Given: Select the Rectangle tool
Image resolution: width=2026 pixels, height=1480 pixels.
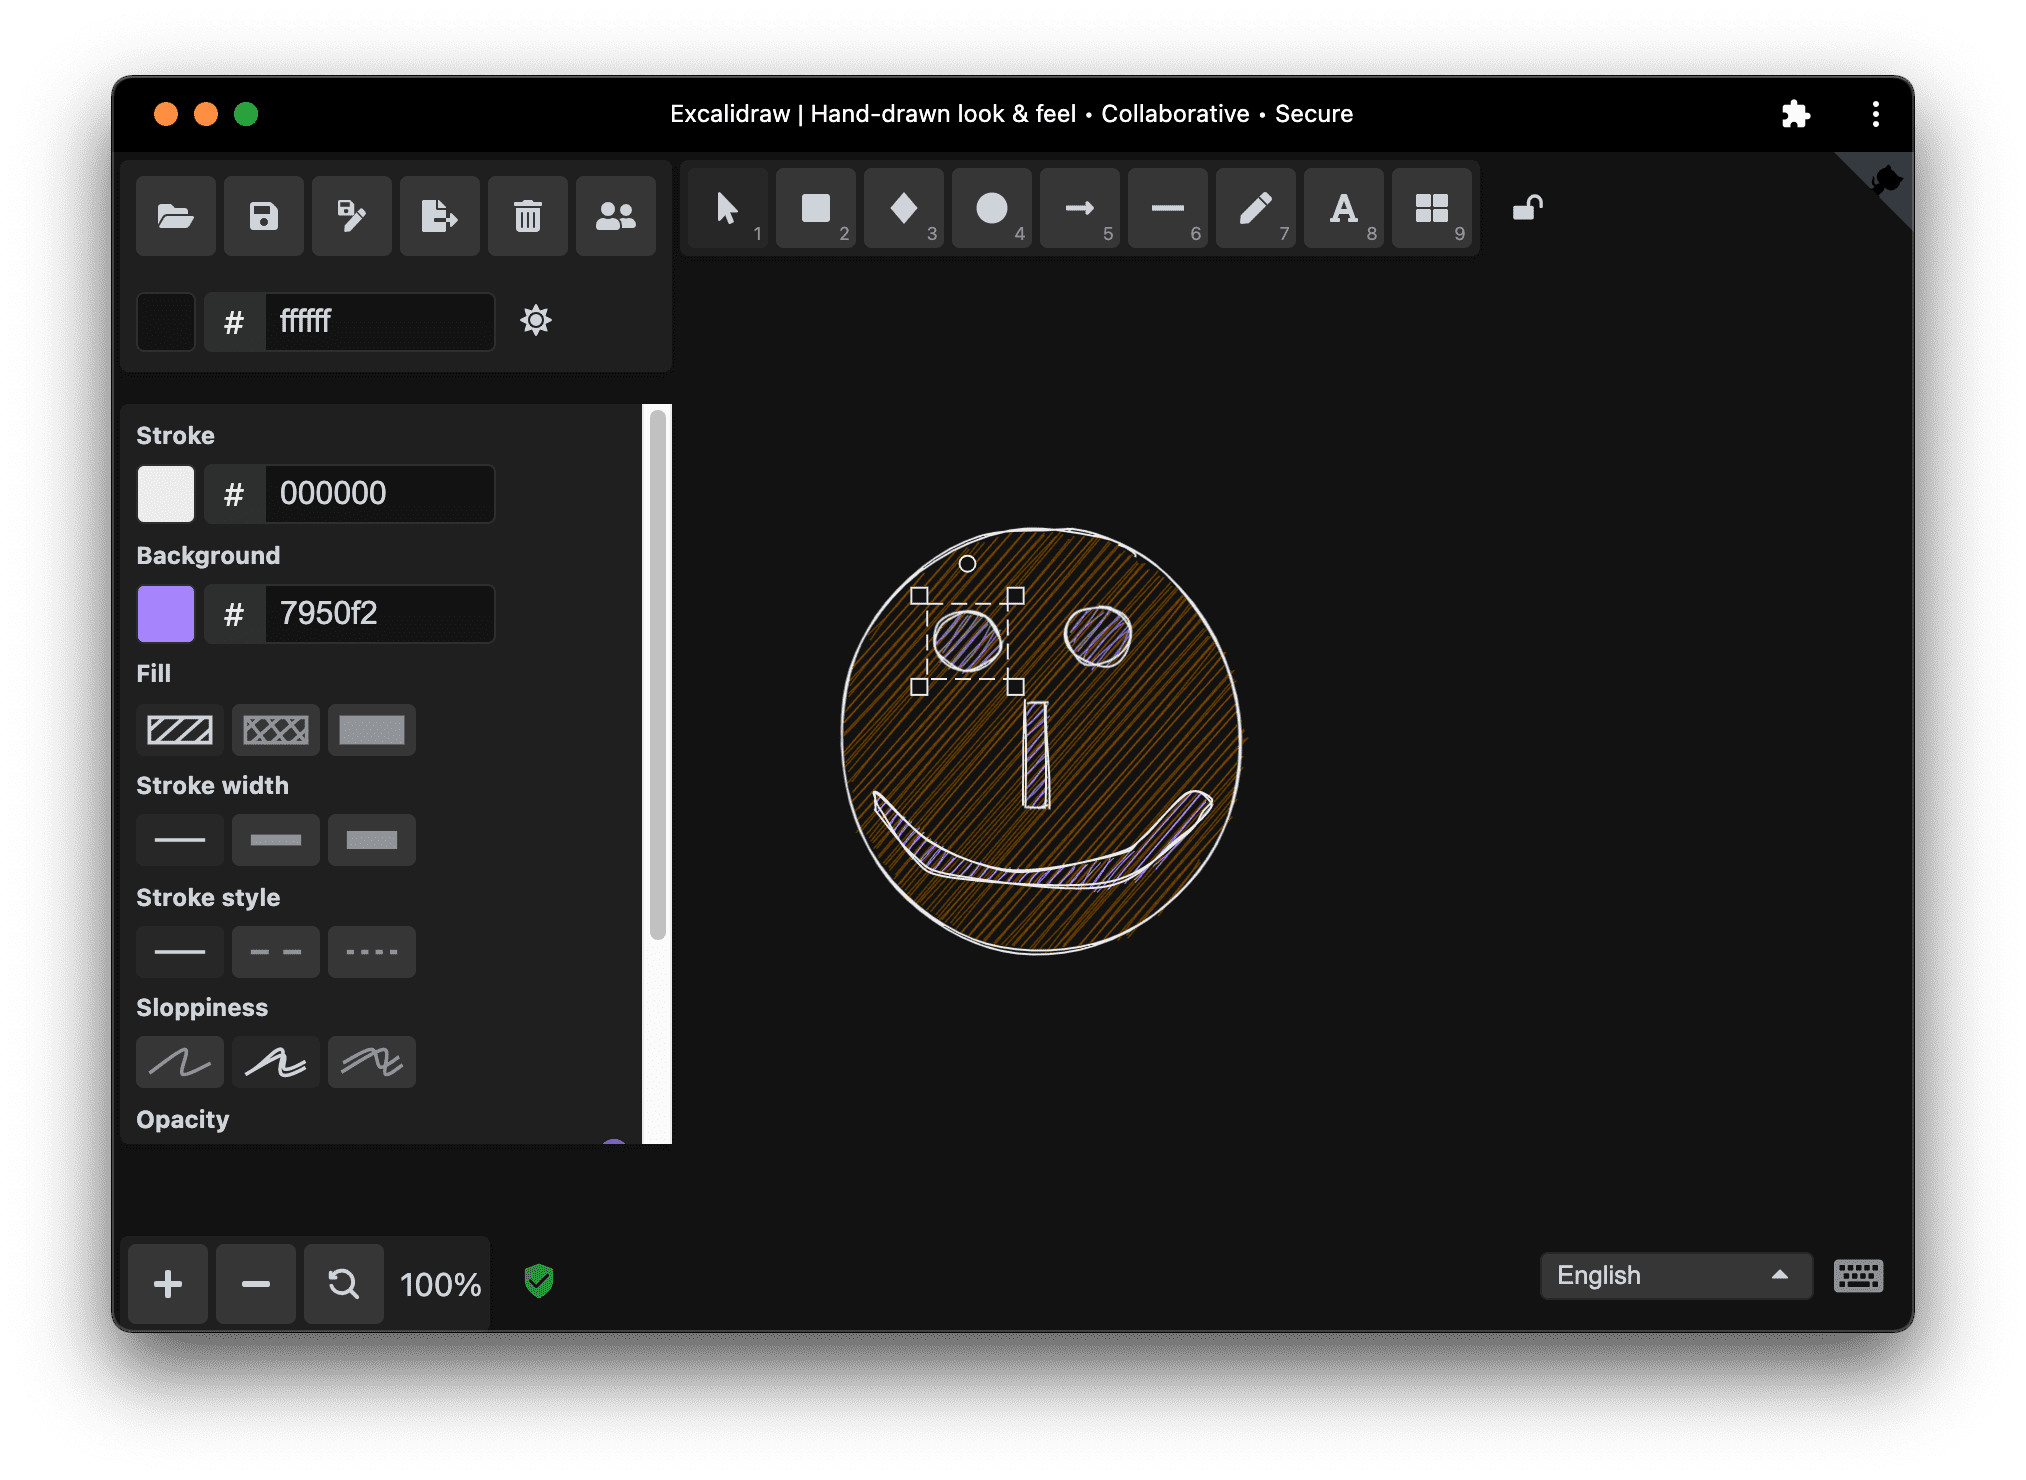Looking at the screenshot, I should (815, 209).
